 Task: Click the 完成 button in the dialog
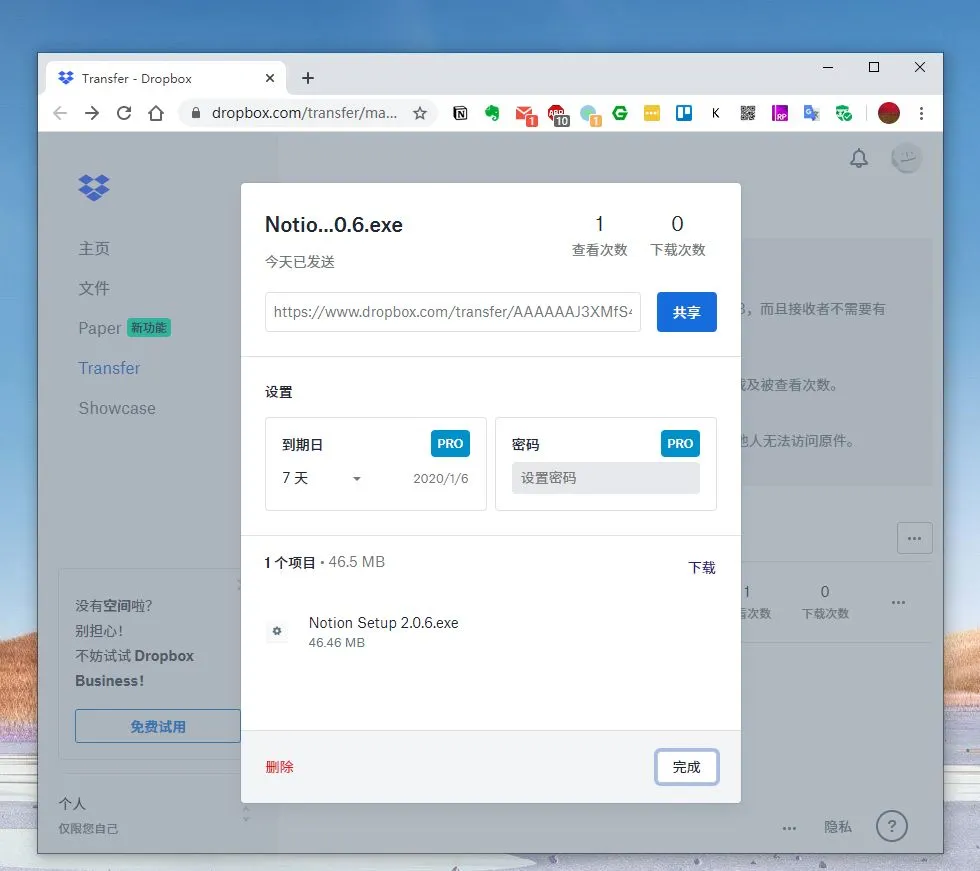point(686,767)
